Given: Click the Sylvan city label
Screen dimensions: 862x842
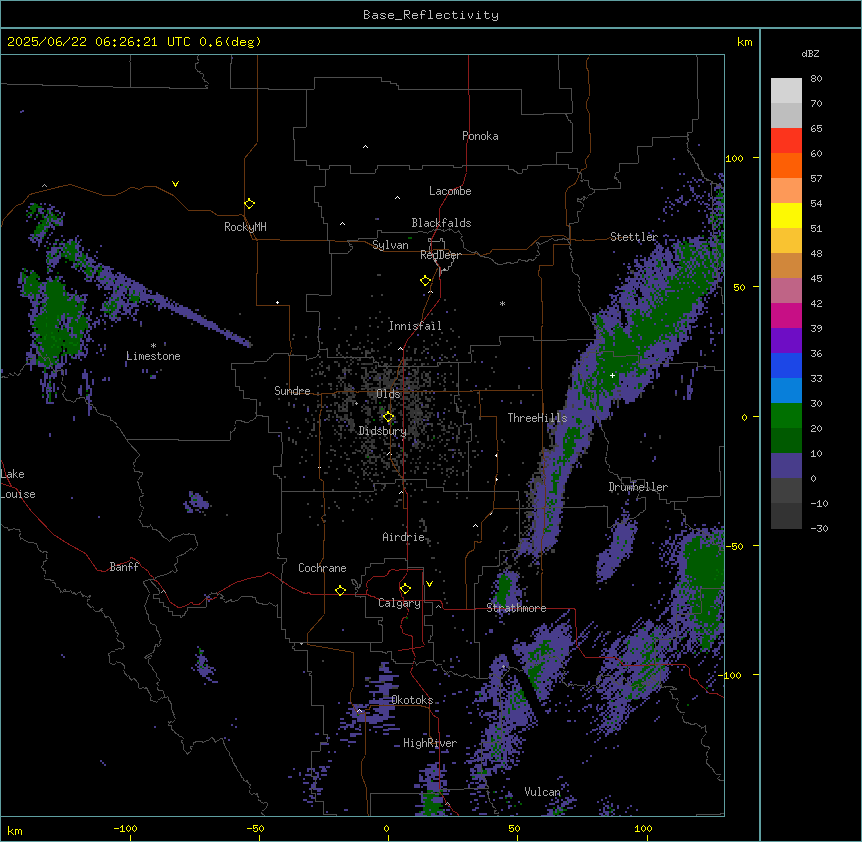Looking at the screenshot, I should 390,245.
